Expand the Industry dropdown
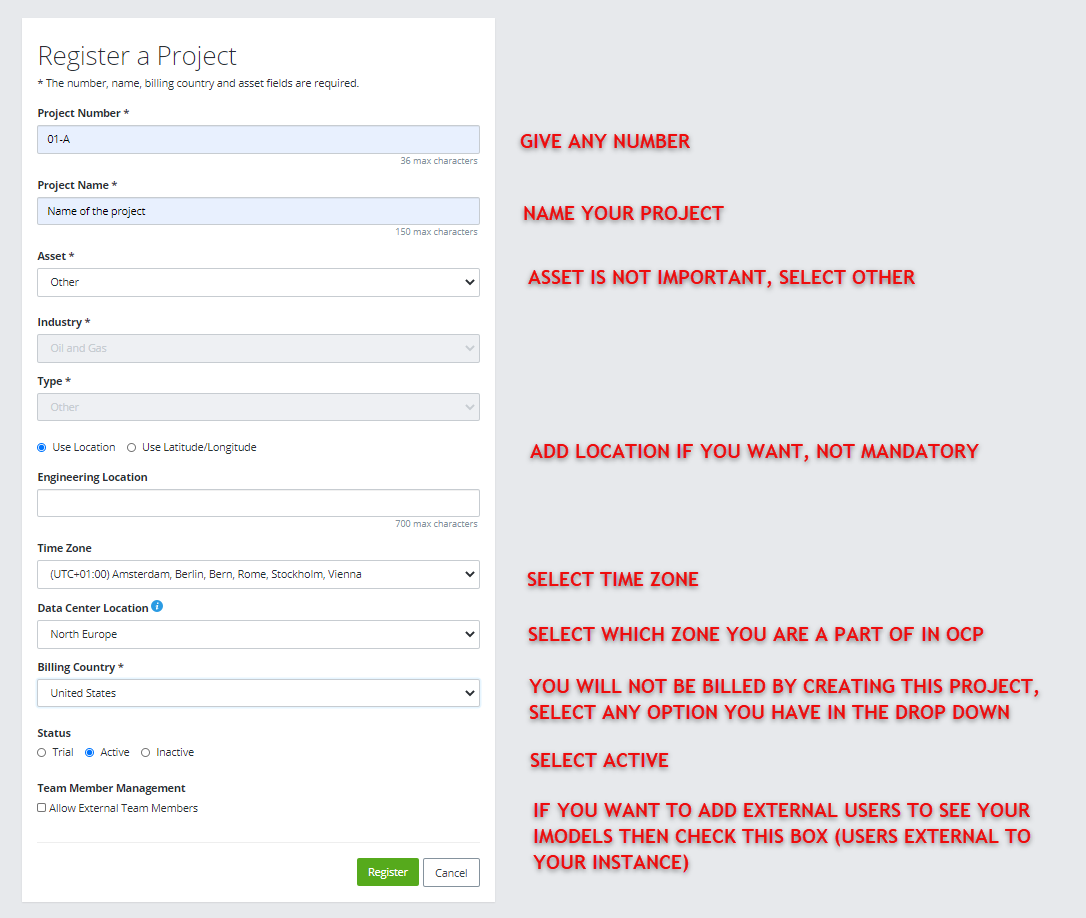Screen dimensions: 1086x918 tap(258, 349)
